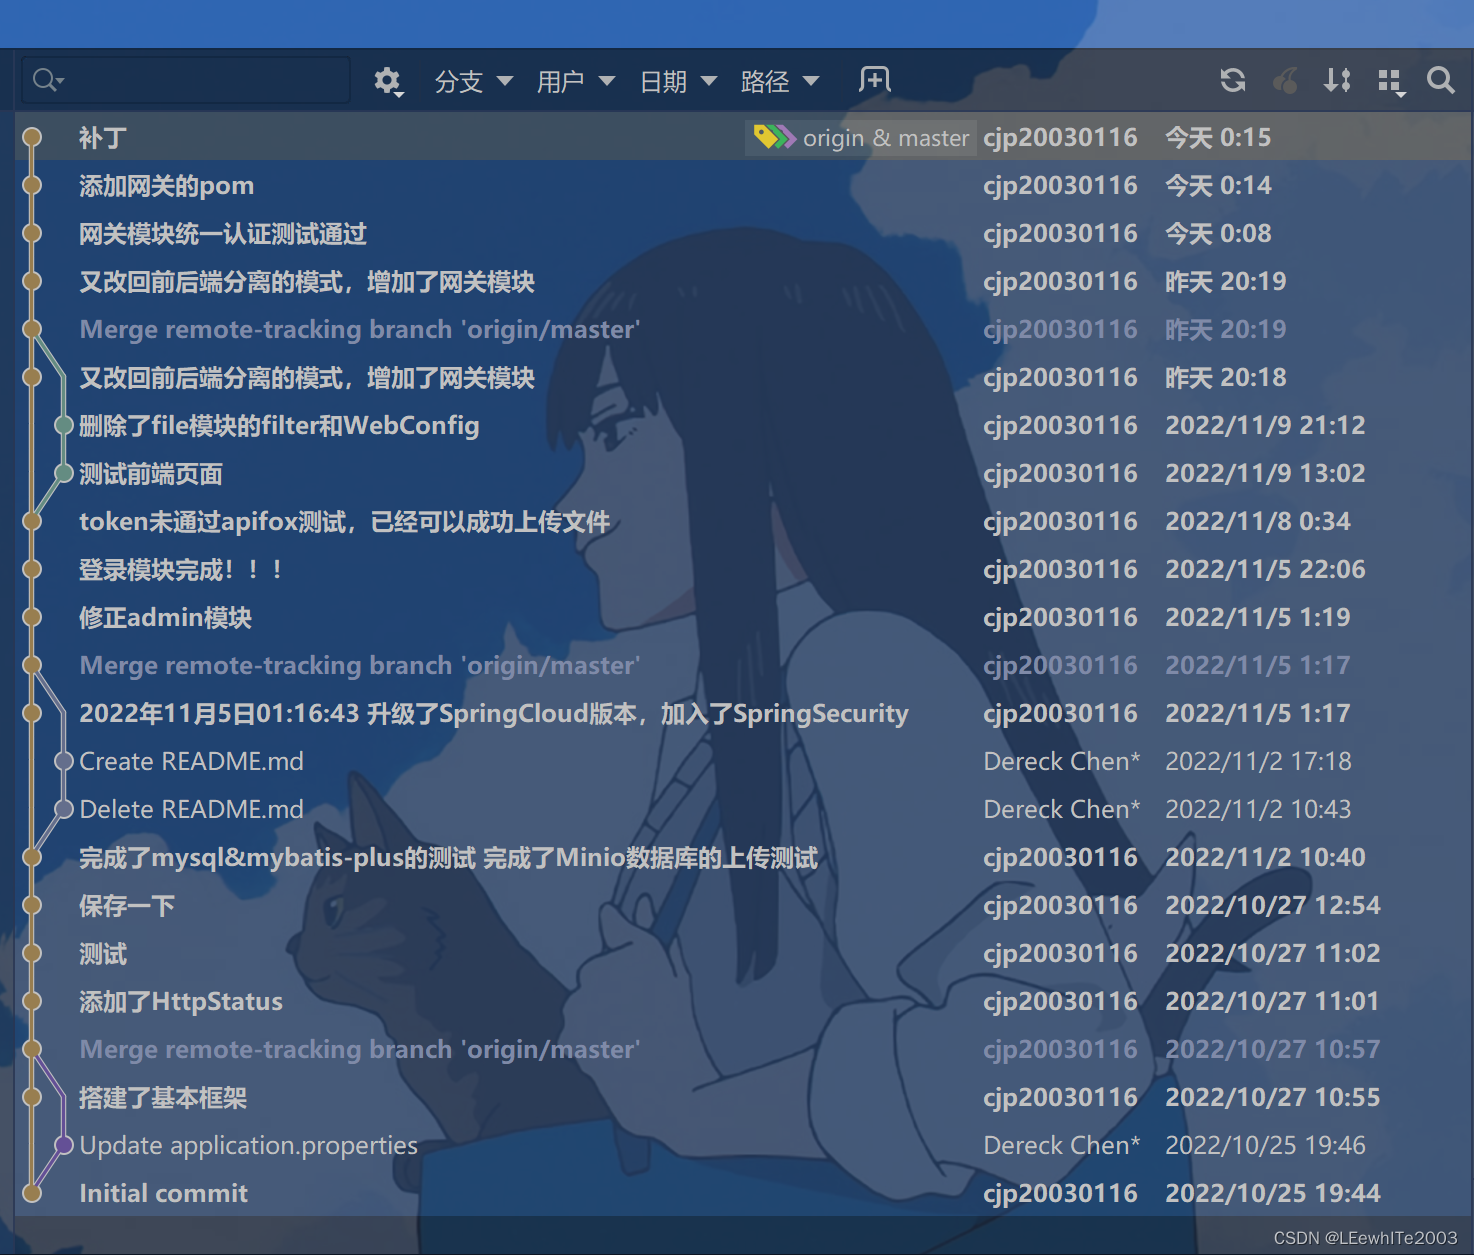
Task: Select commit "token未通过apifox测试"
Action: [x=743, y=522]
